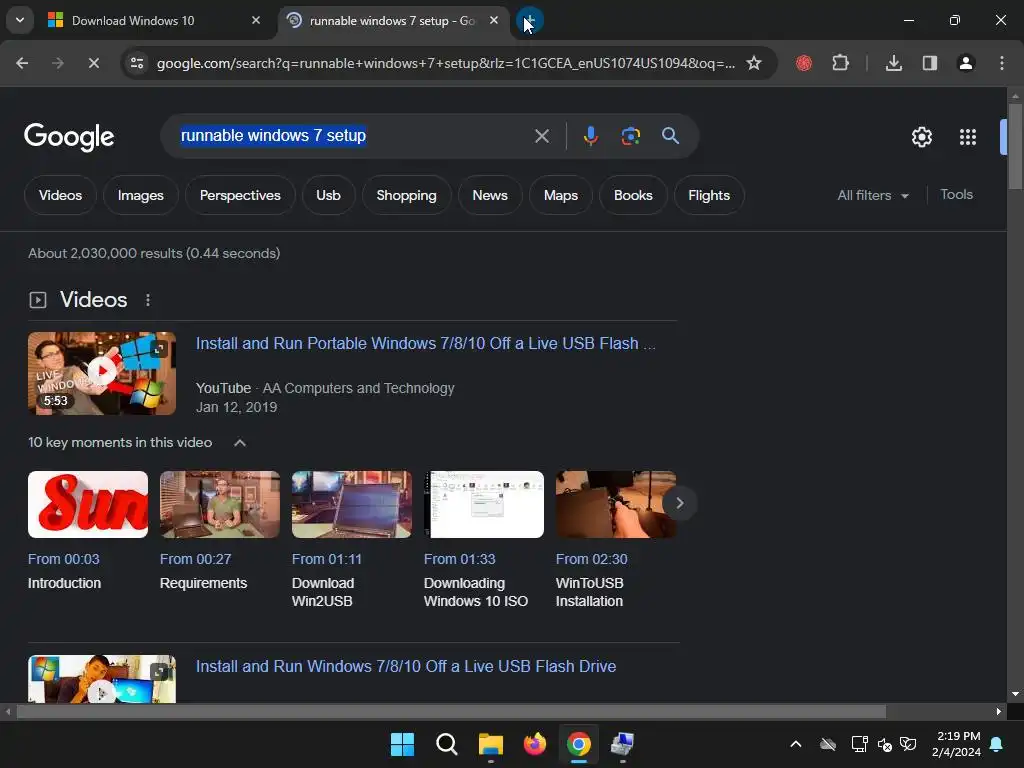Open Google quick settings gear
1024x768 pixels.
click(x=922, y=137)
